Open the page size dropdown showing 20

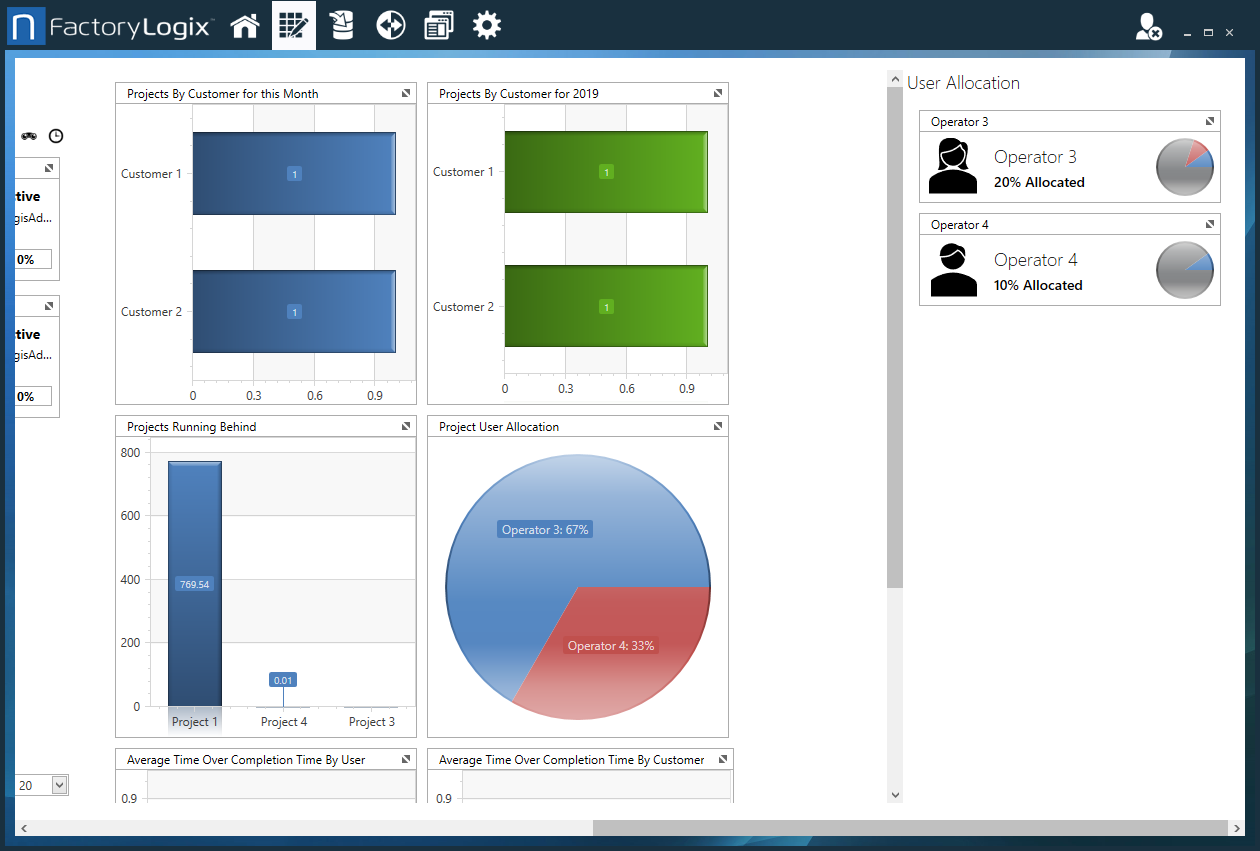[58, 785]
